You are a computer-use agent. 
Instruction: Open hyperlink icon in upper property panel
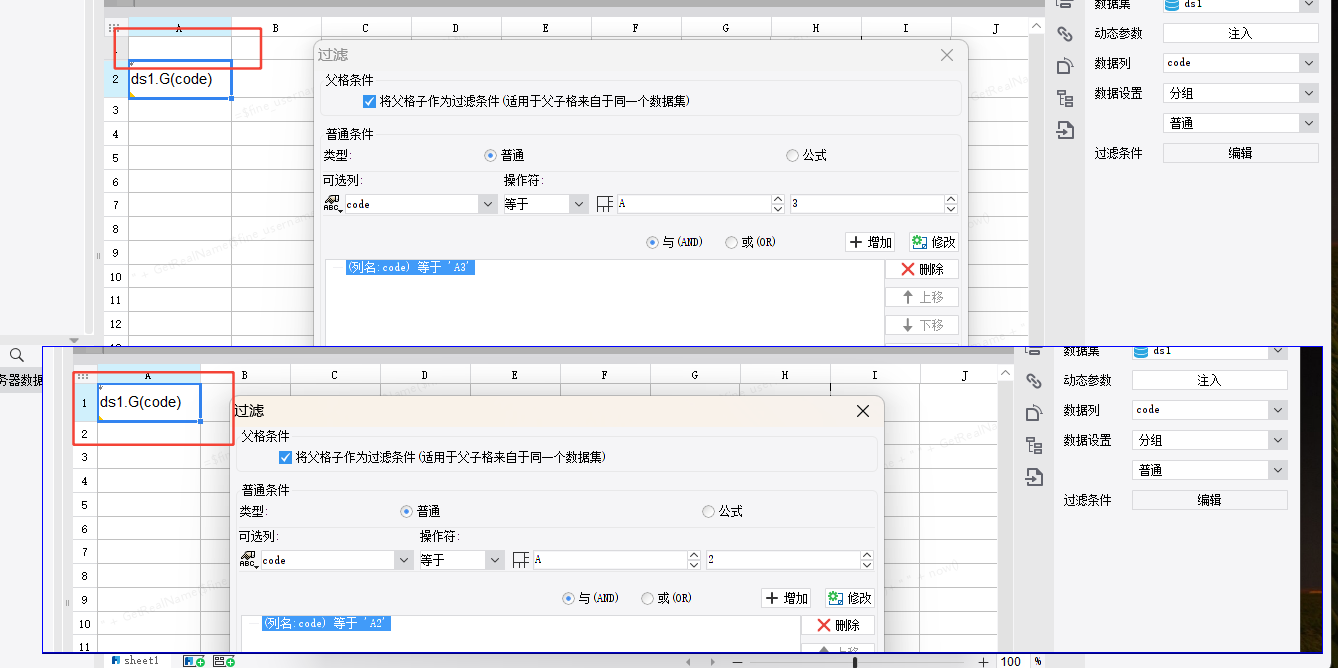1064,34
